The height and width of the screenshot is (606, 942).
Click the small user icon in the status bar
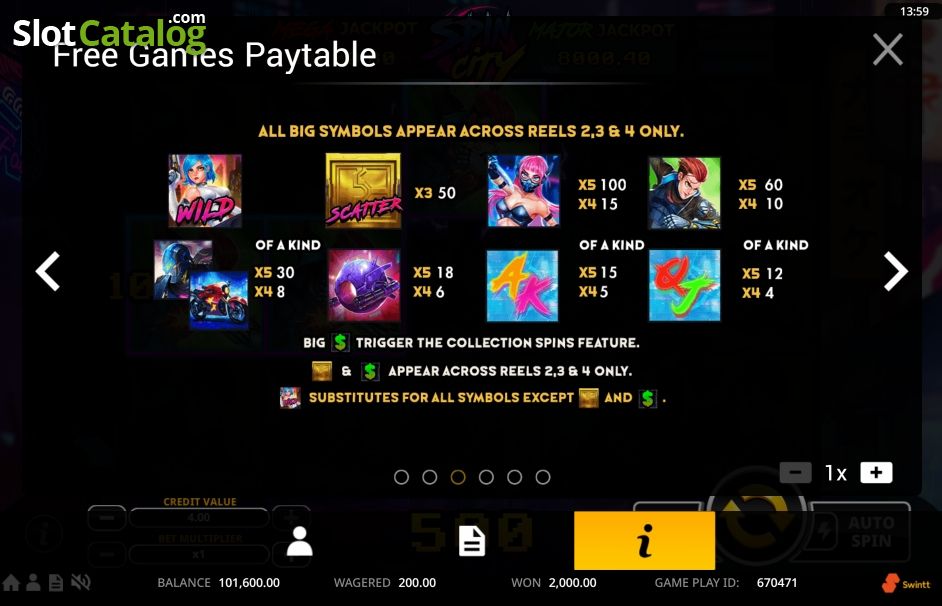click(x=34, y=582)
